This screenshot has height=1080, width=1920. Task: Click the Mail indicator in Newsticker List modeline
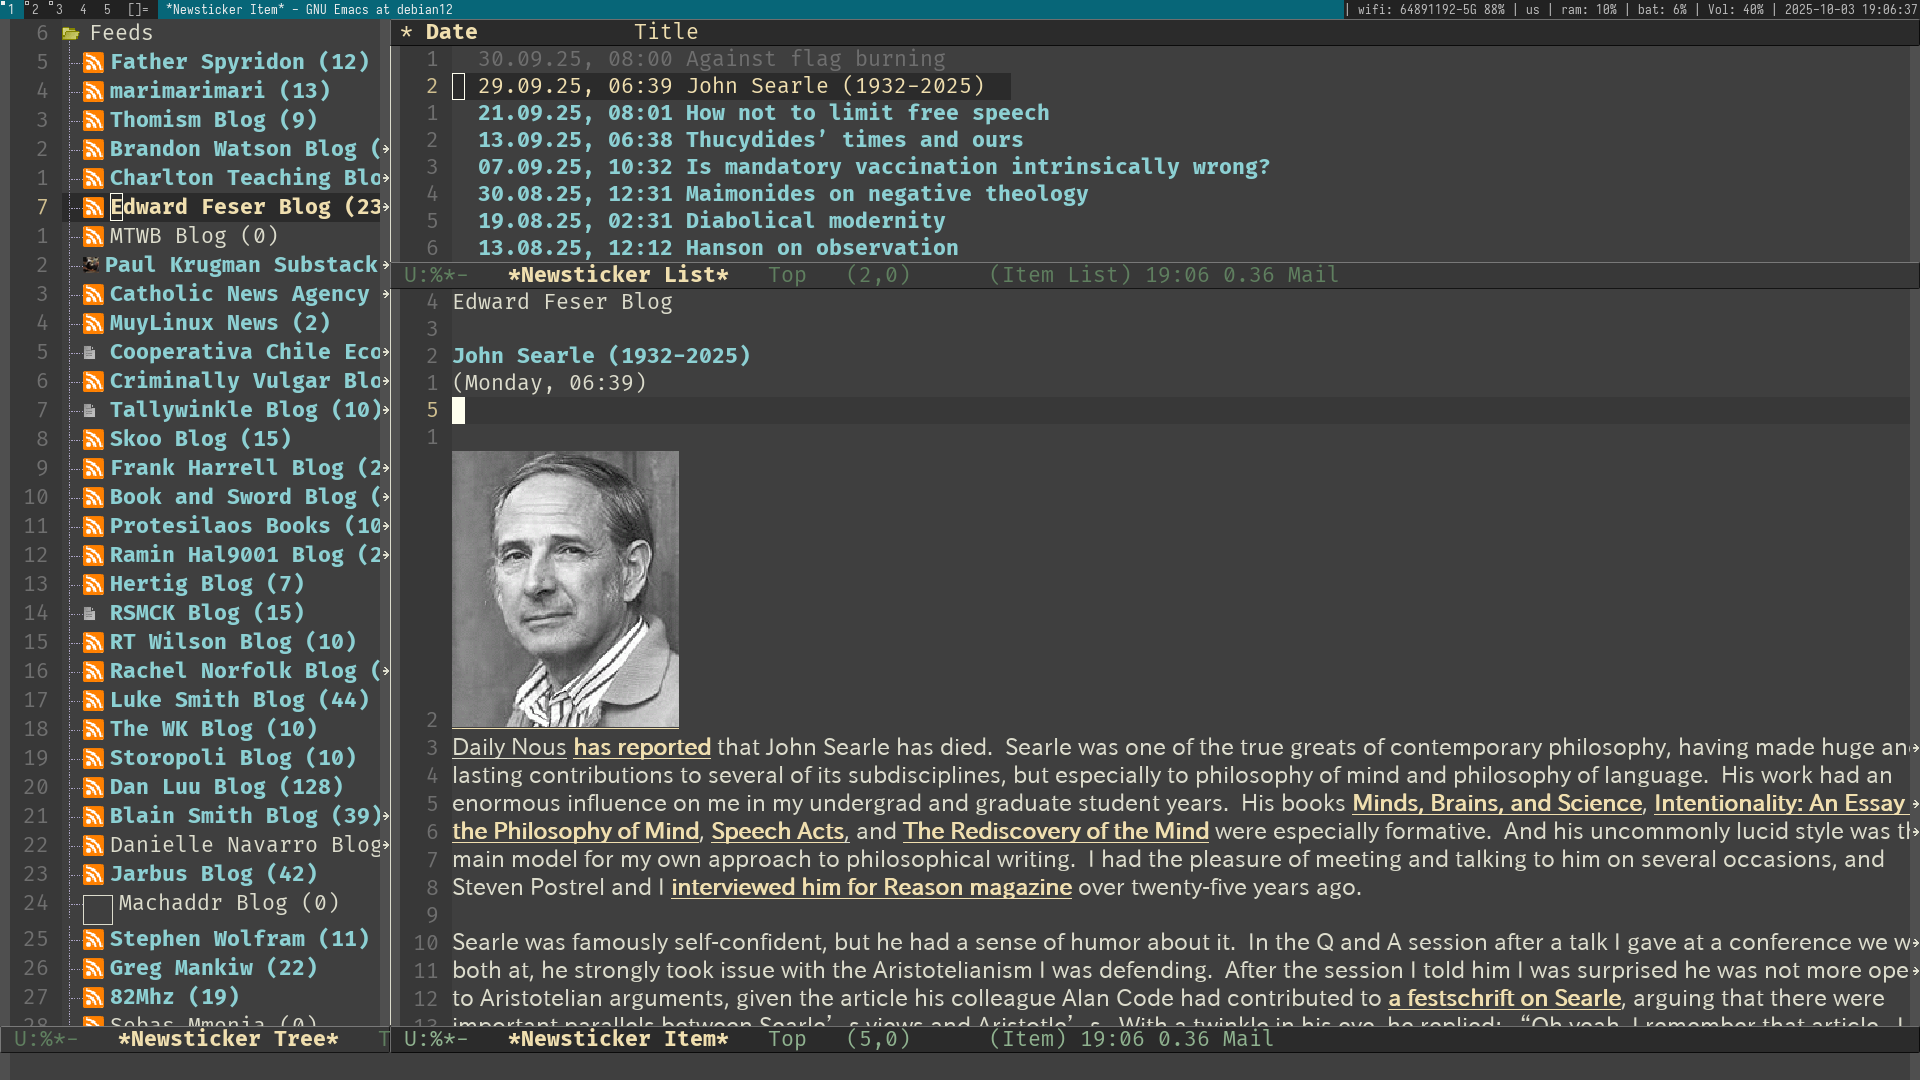[x=1312, y=275]
